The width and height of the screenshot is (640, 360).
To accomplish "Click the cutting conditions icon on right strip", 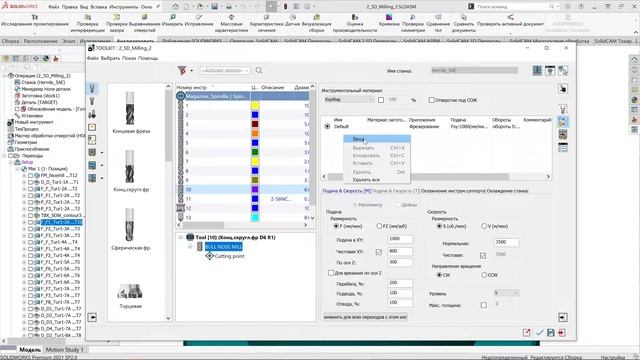I will point(563,121).
